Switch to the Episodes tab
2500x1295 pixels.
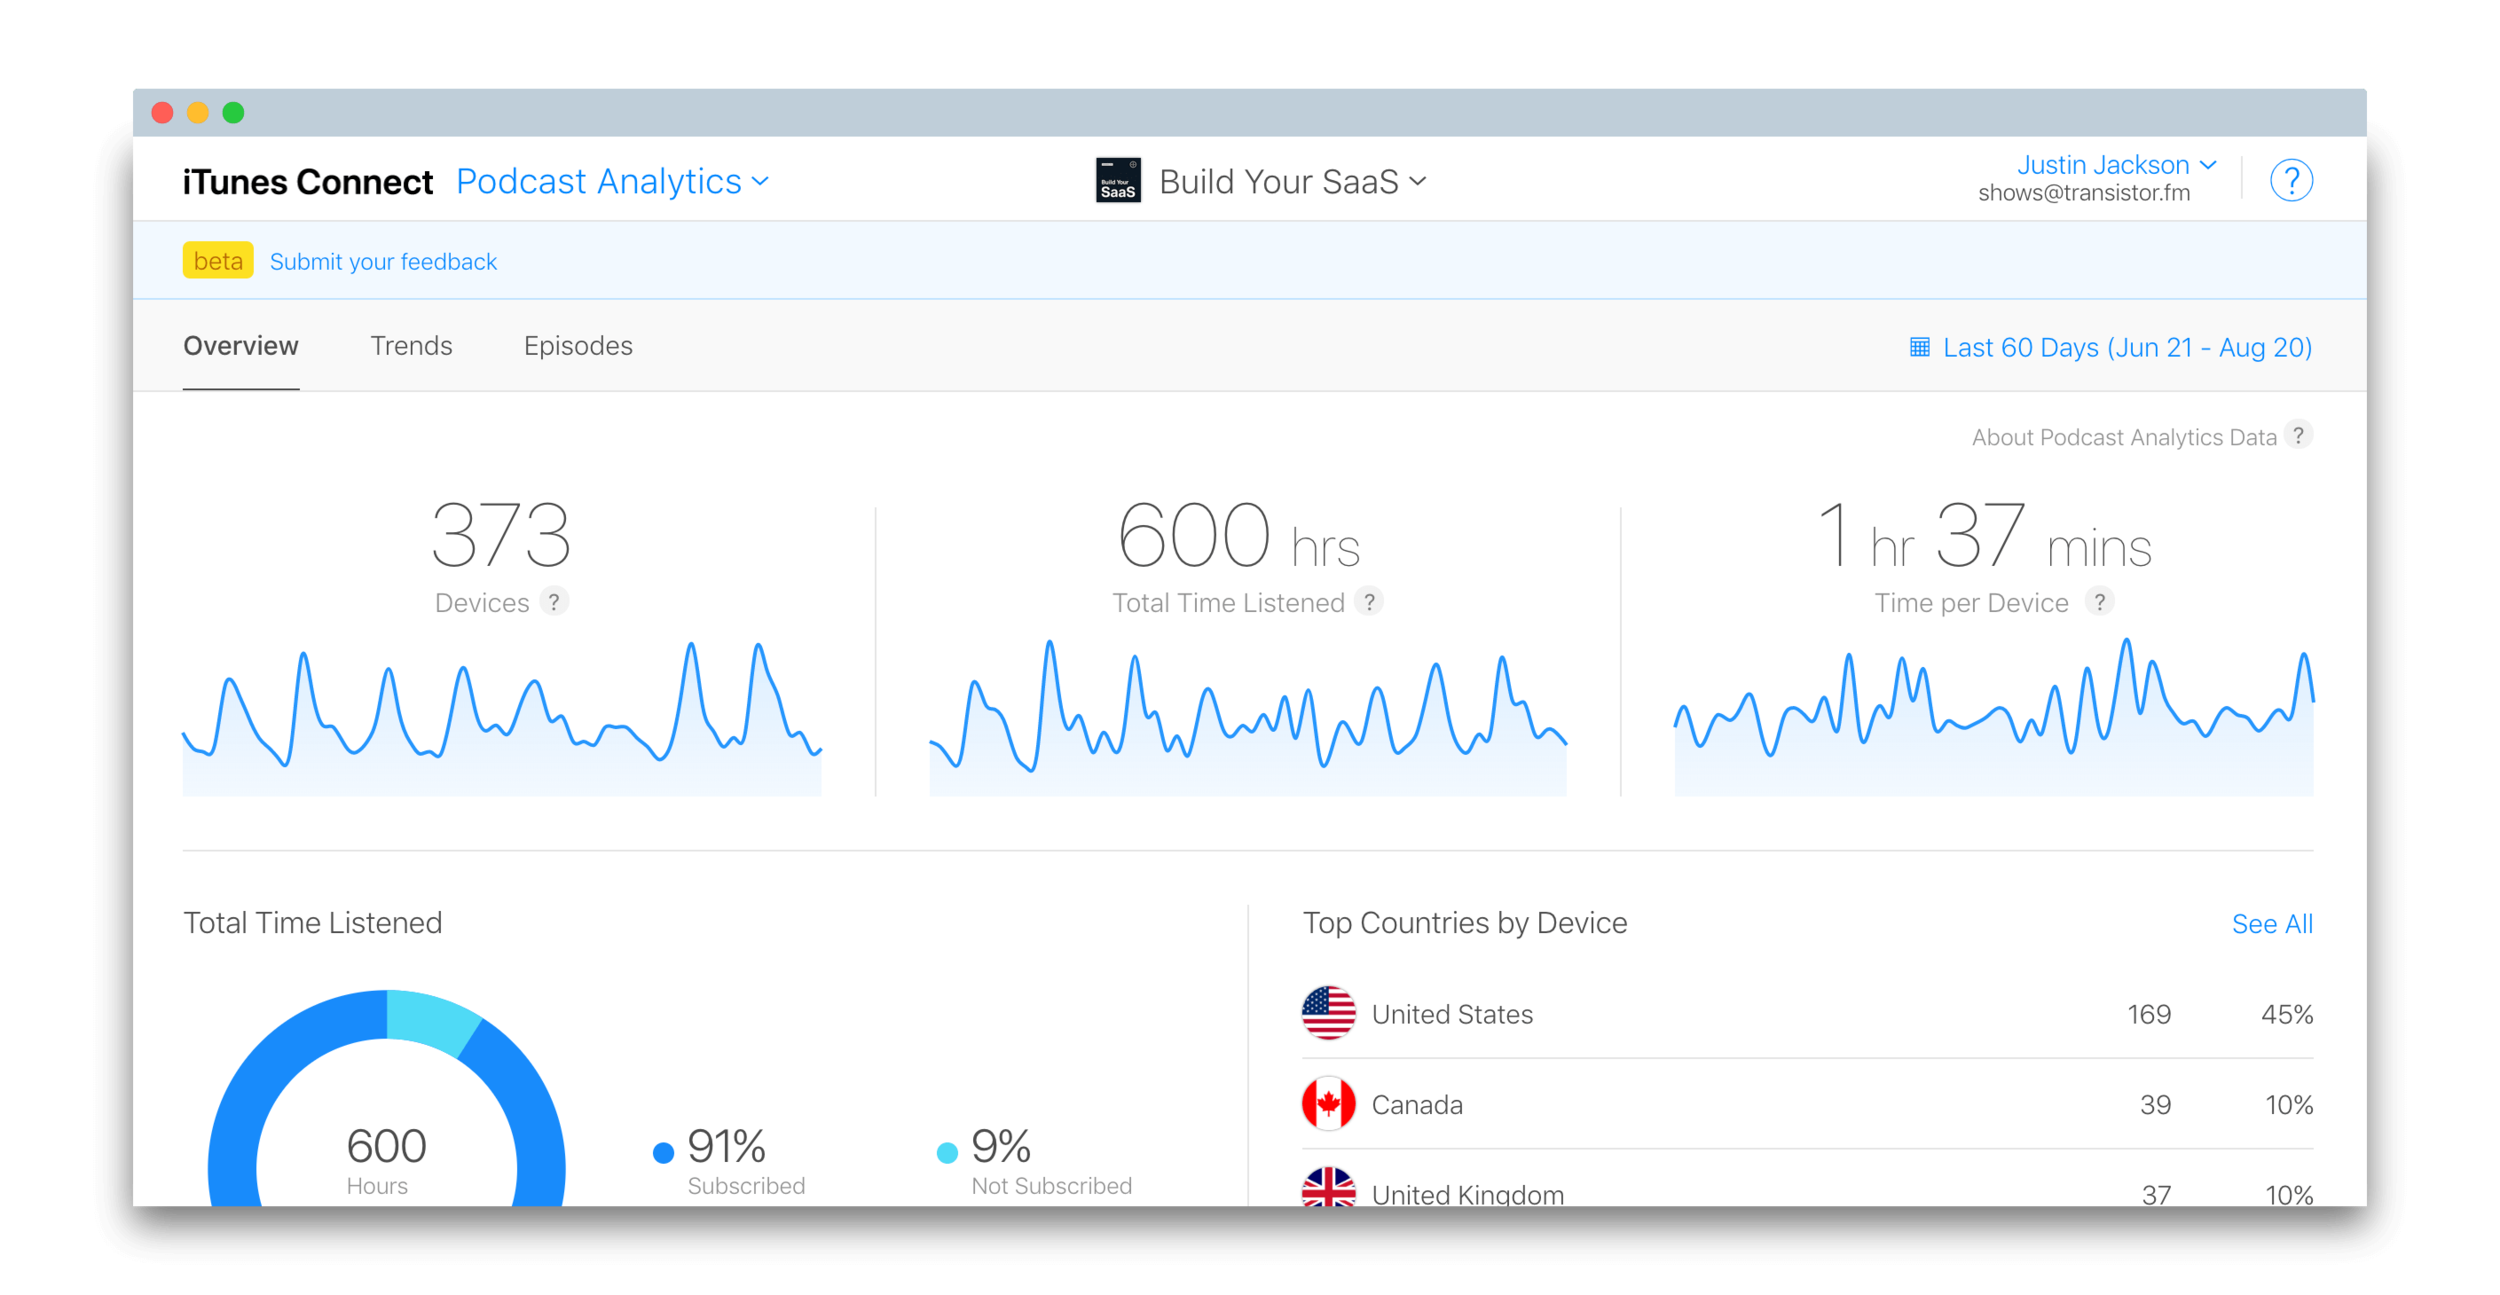point(578,346)
